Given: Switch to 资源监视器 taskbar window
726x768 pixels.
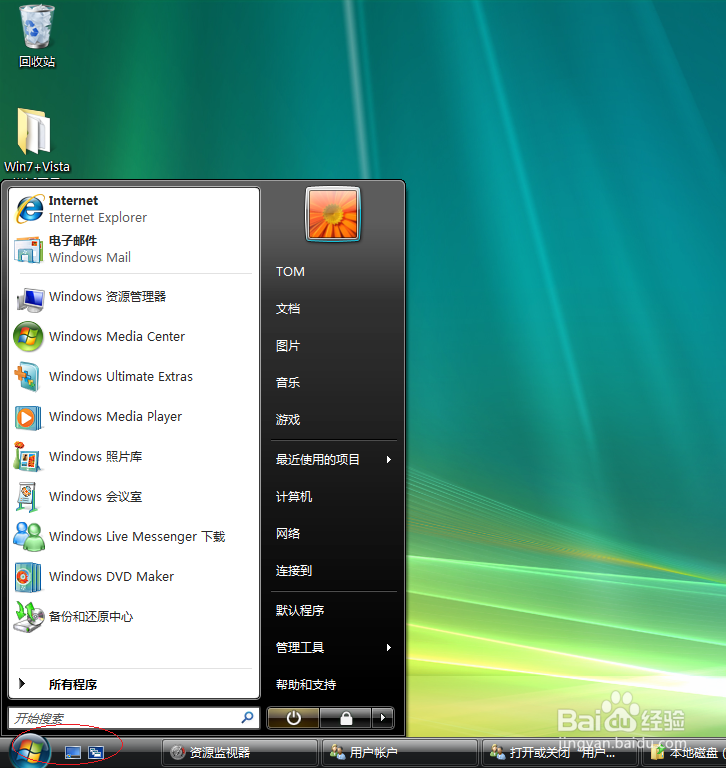Looking at the screenshot, I should pos(240,752).
